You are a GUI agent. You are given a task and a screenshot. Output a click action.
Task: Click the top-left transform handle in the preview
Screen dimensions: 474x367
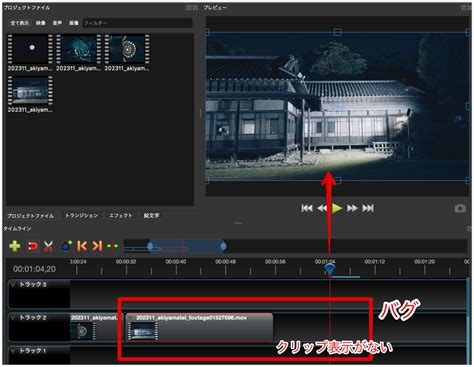(207, 32)
